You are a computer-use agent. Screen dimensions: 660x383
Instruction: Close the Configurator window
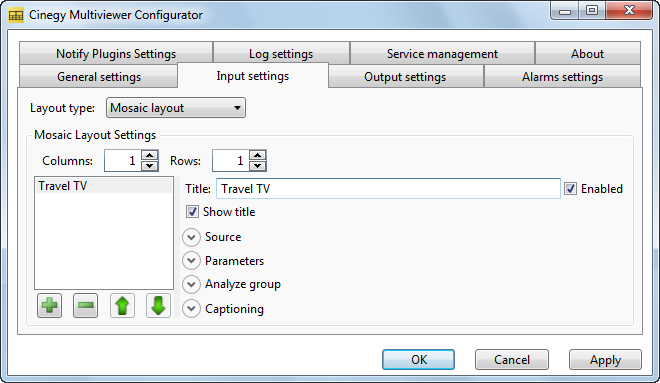click(629, 11)
